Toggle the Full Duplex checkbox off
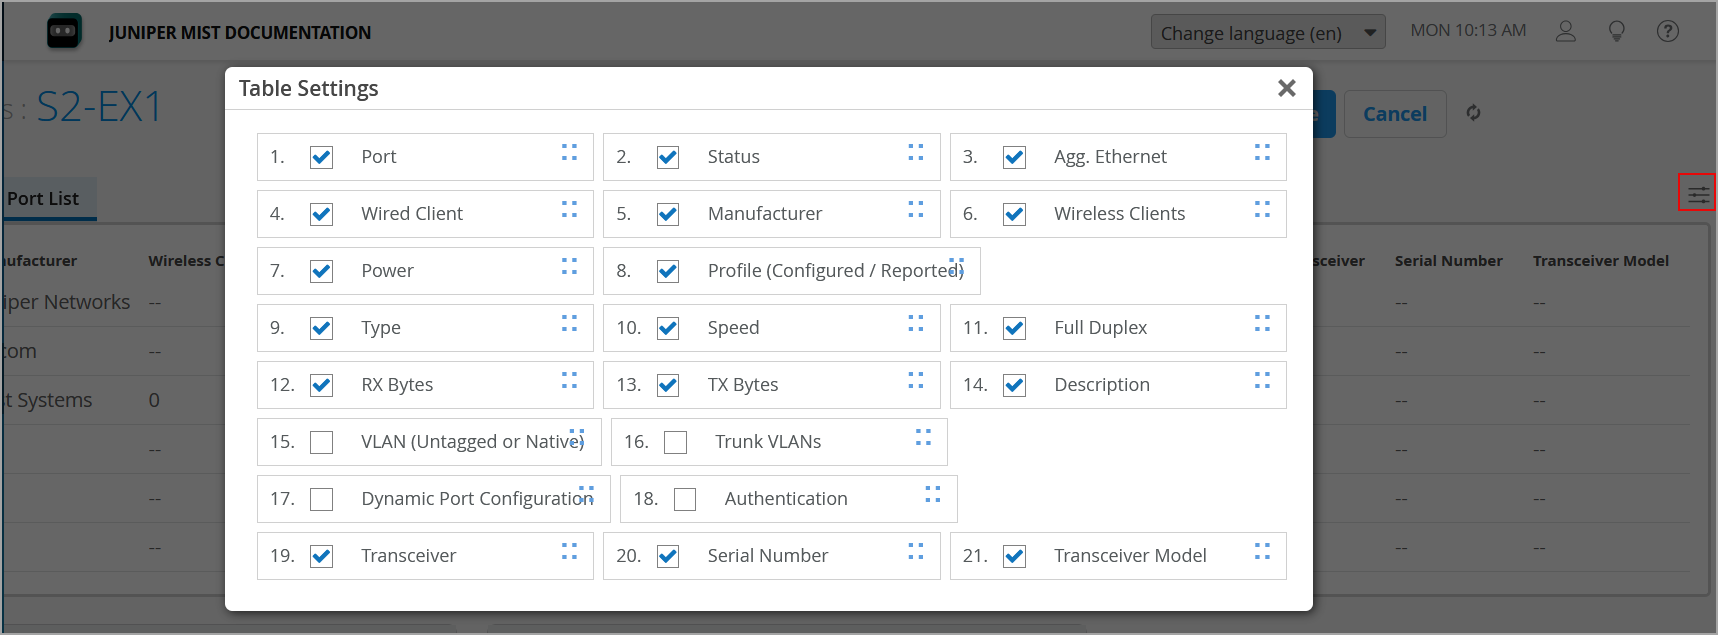 [x=1014, y=328]
